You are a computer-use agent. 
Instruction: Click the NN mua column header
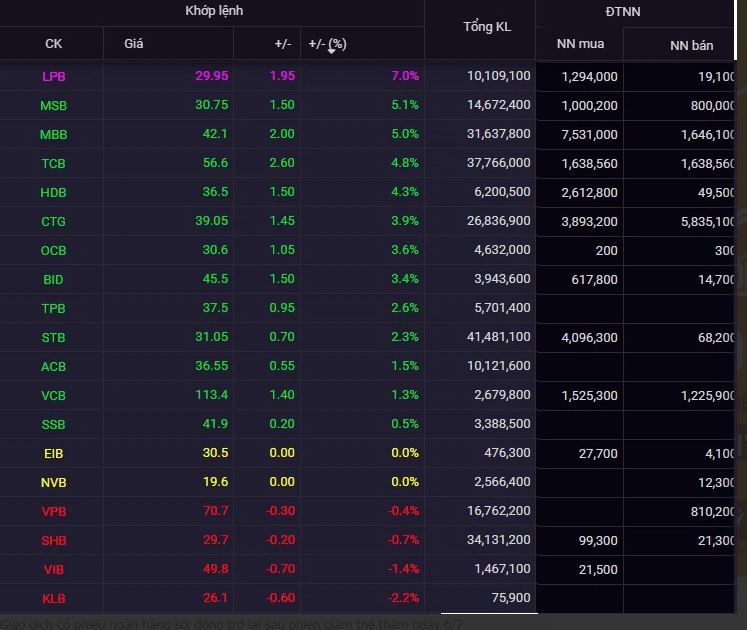[x=579, y=43]
